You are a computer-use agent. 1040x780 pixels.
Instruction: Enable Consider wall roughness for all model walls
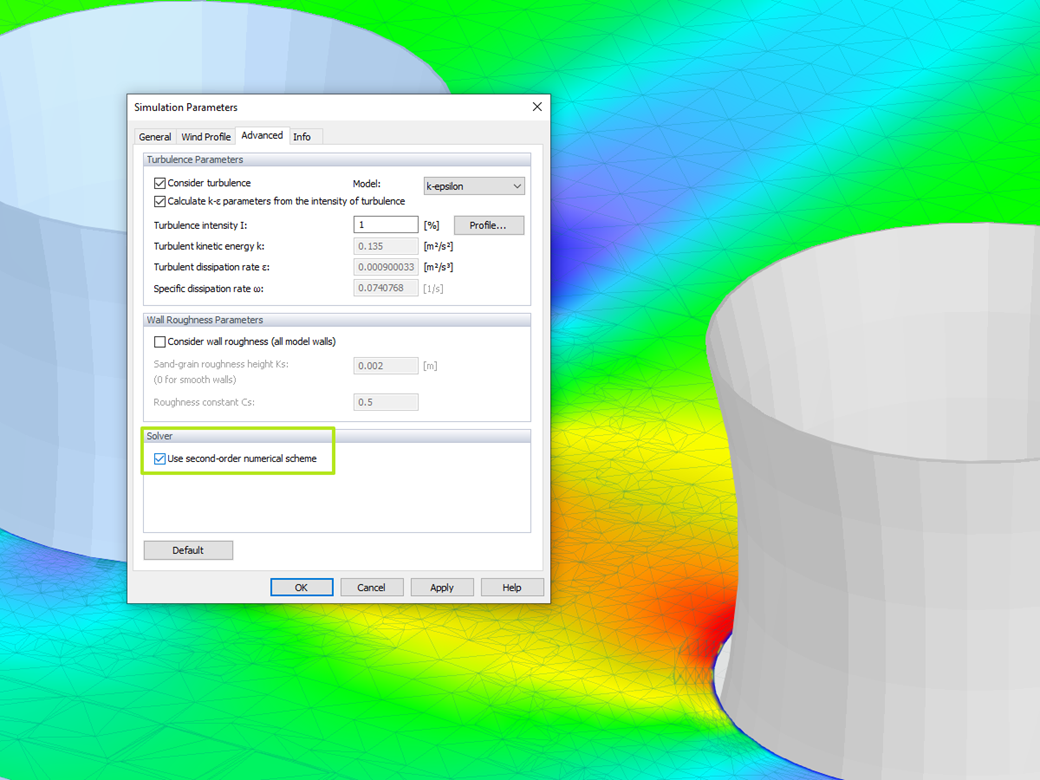[x=159, y=341]
